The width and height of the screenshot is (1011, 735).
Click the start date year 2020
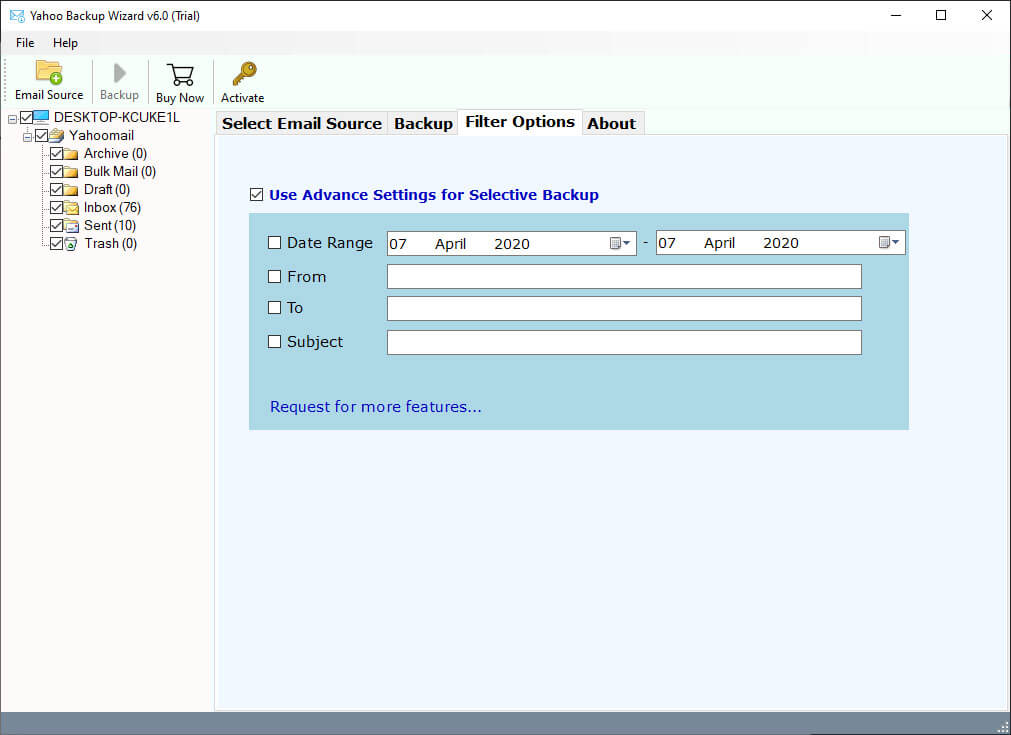point(512,244)
